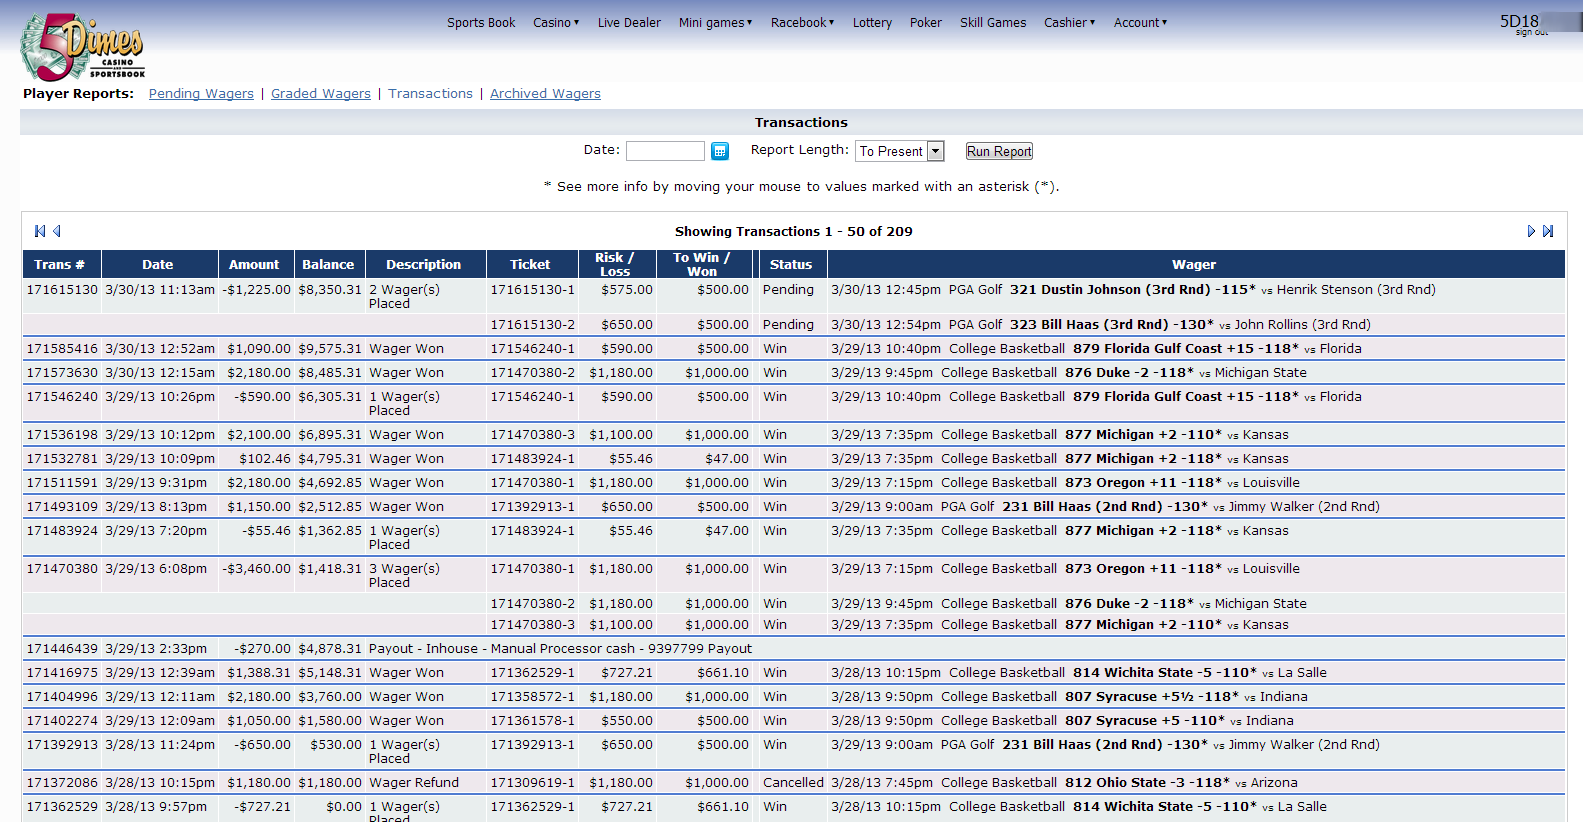This screenshot has width=1583, height=822.
Task: Open the Live Dealer page
Action: point(629,23)
